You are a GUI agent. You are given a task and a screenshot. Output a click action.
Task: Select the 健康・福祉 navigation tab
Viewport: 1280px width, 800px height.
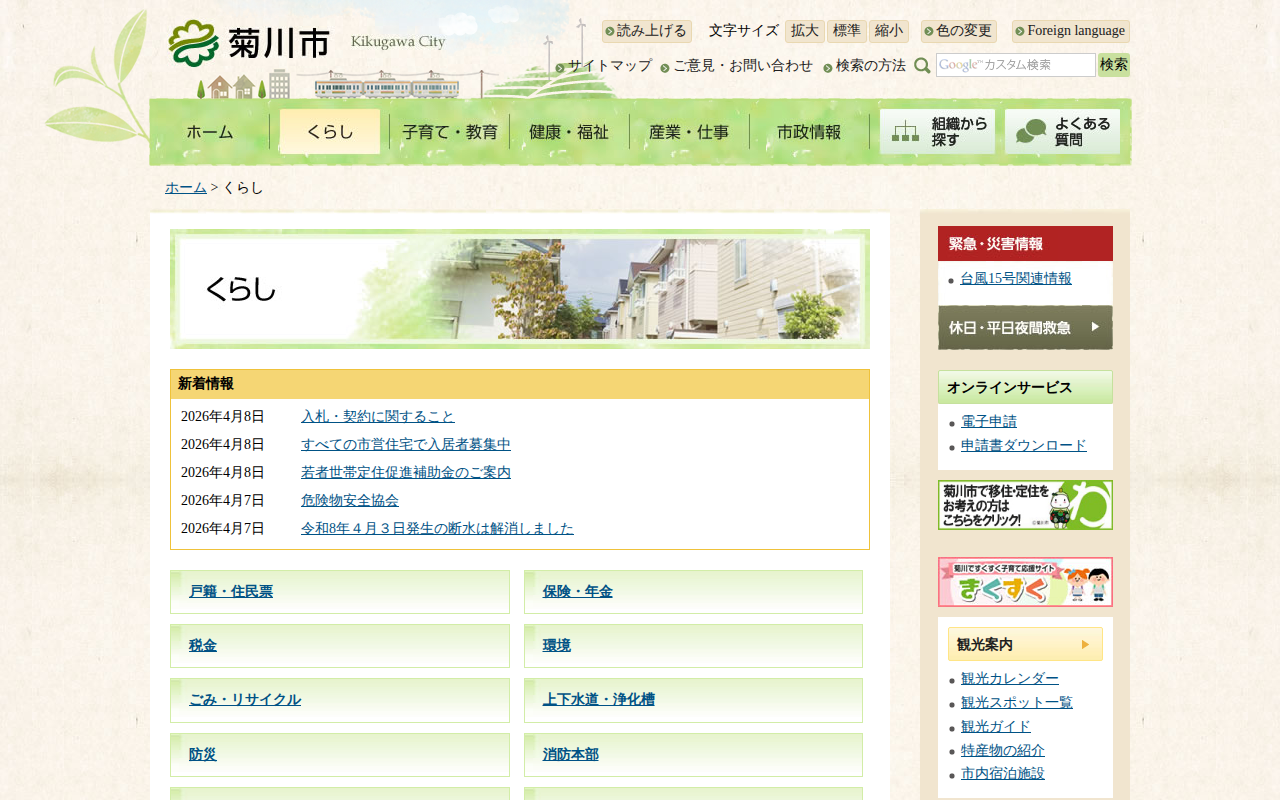pos(569,132)
